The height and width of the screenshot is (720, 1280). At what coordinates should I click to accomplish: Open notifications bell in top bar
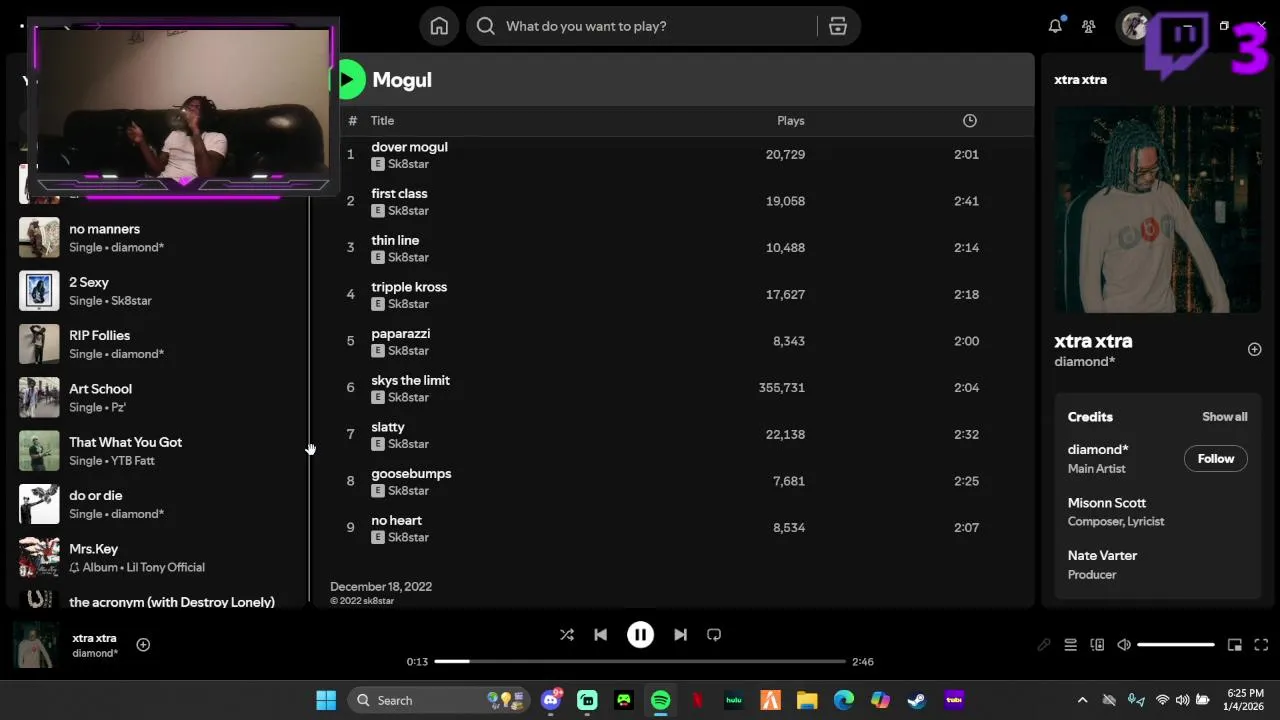(x=1055, y=26)
